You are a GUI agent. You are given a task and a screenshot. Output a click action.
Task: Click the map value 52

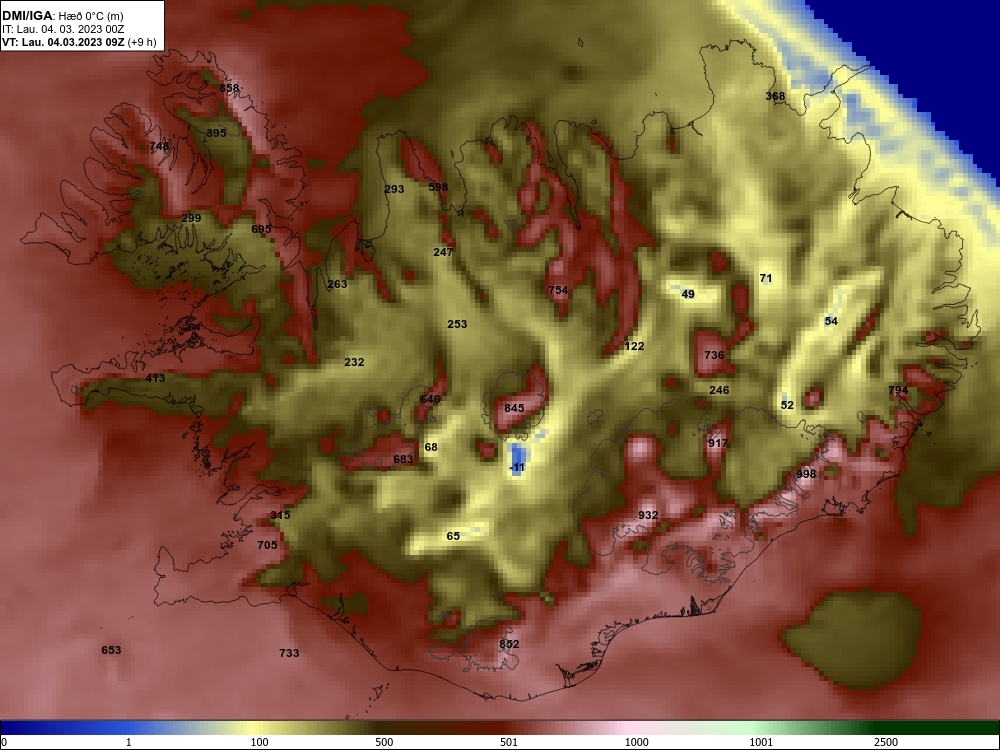pyautogui.click(x=787, y=404)
